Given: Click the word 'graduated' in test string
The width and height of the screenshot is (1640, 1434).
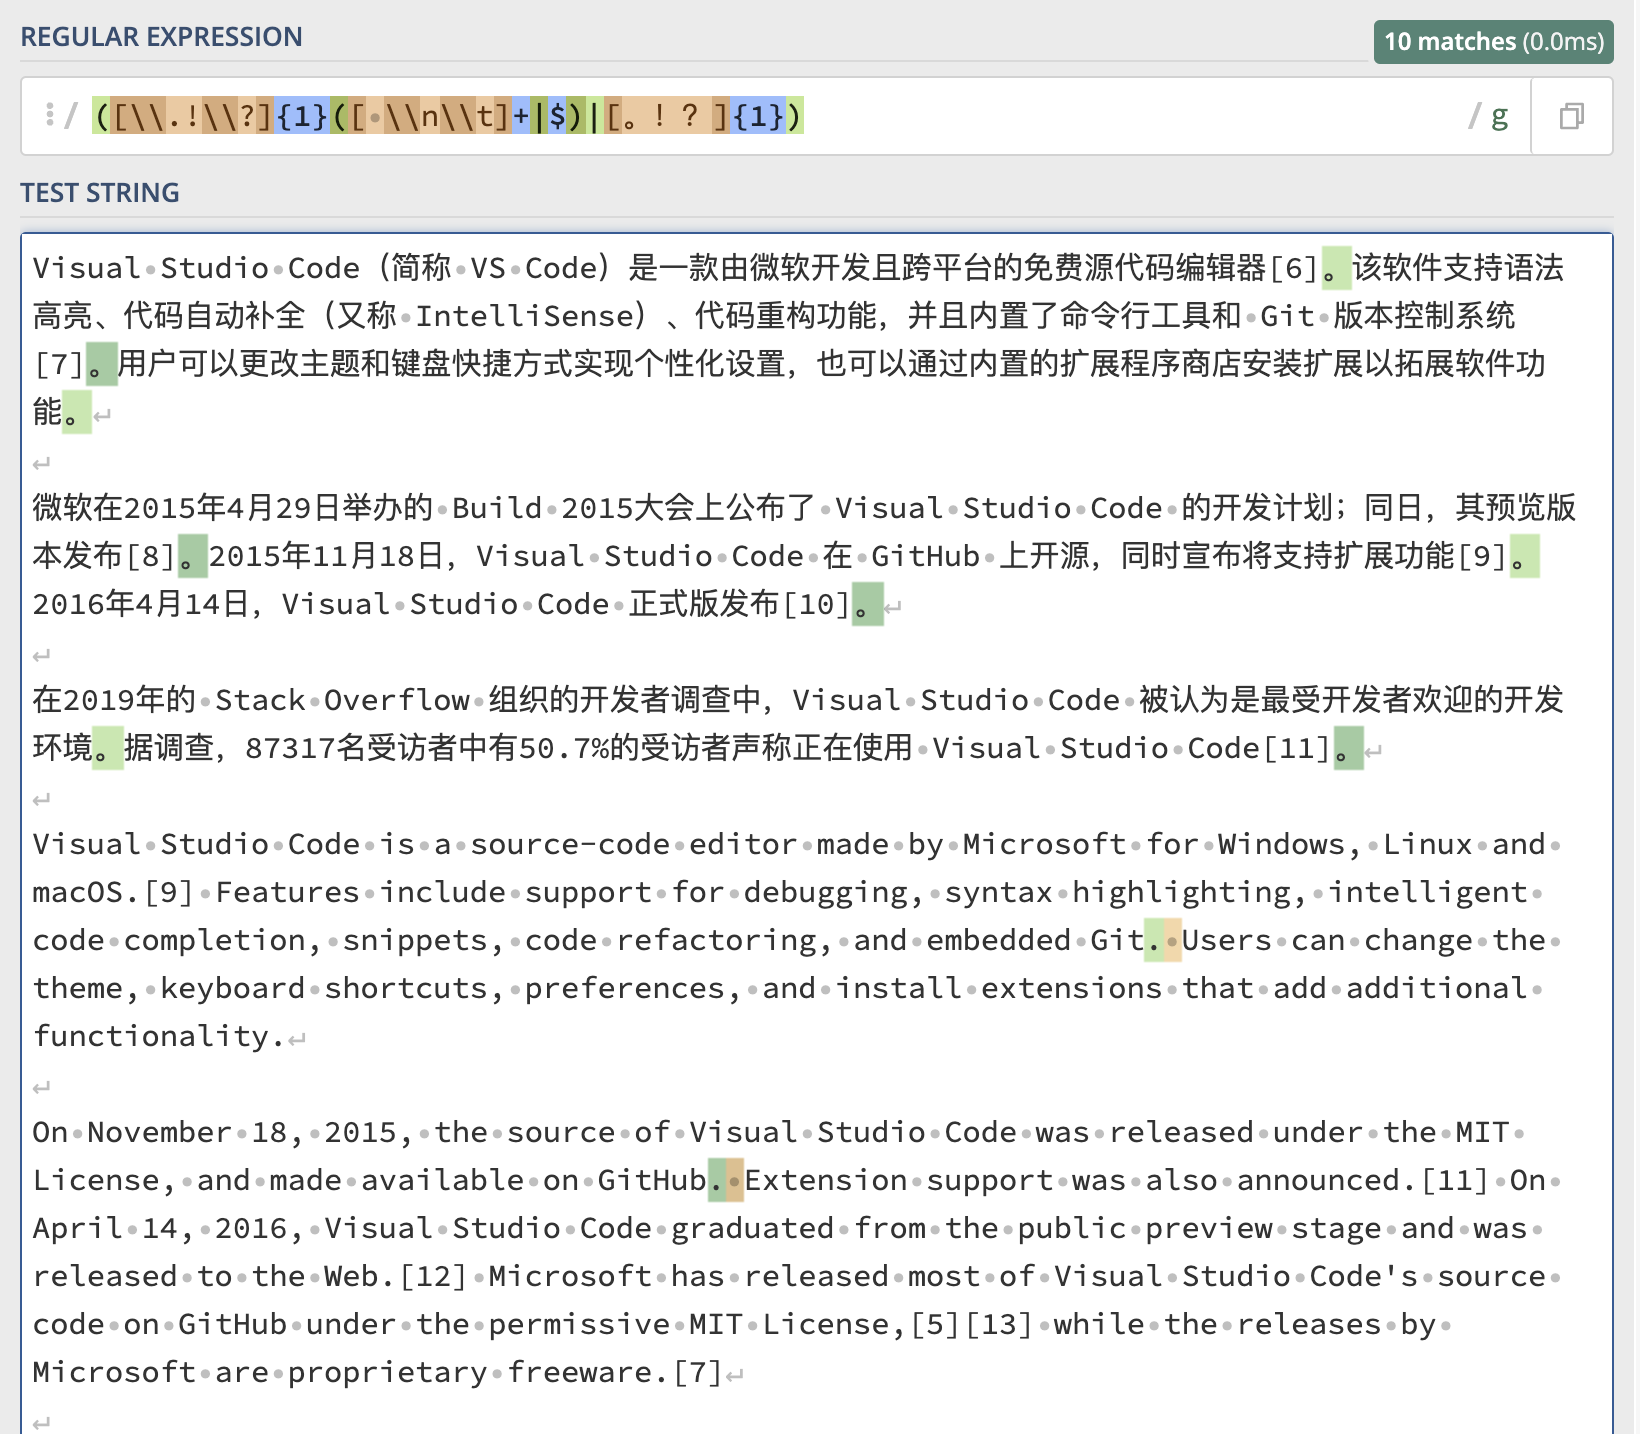Looking at the screenshot, I should [753, 1228].
